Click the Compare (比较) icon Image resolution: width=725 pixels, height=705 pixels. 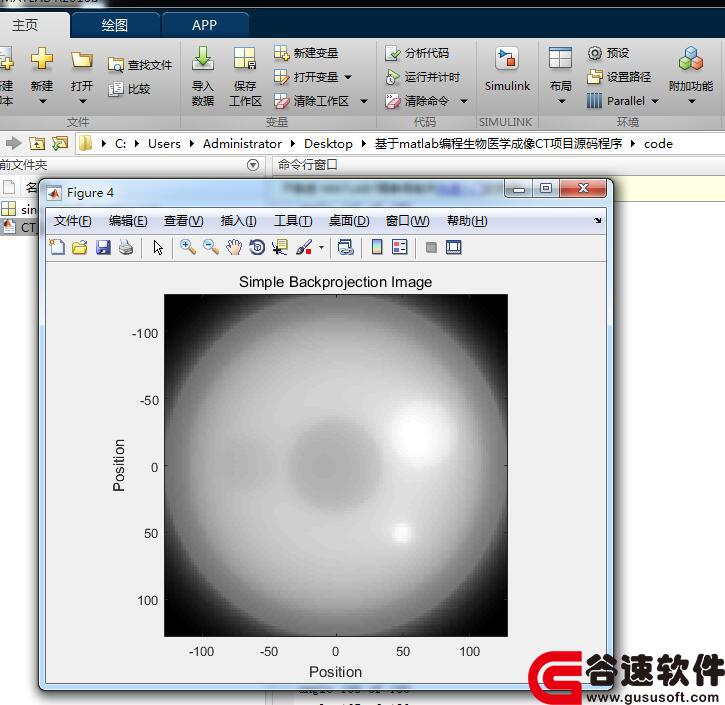(x=115, y=89)
